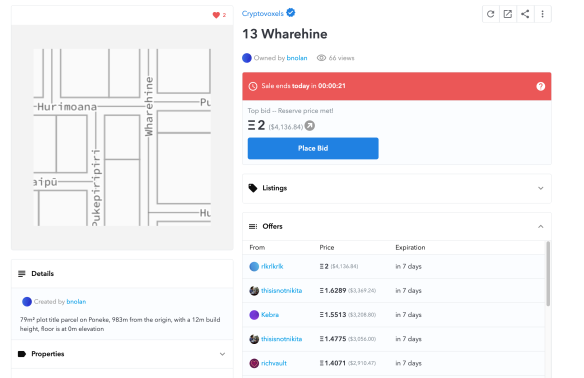The height and width of the screenshot is (378, 584).
Task: Click the 1.5513 offer price
Action: [333, 315]
